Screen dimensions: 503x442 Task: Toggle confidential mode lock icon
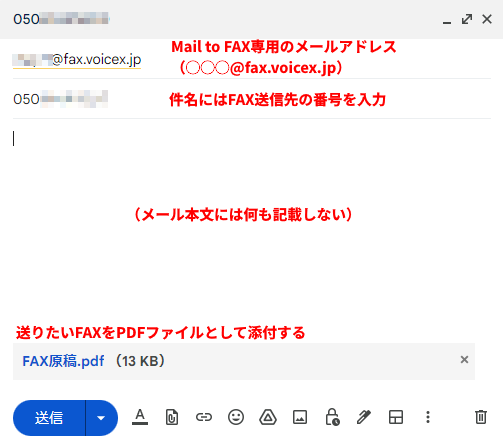pos(332,417)
